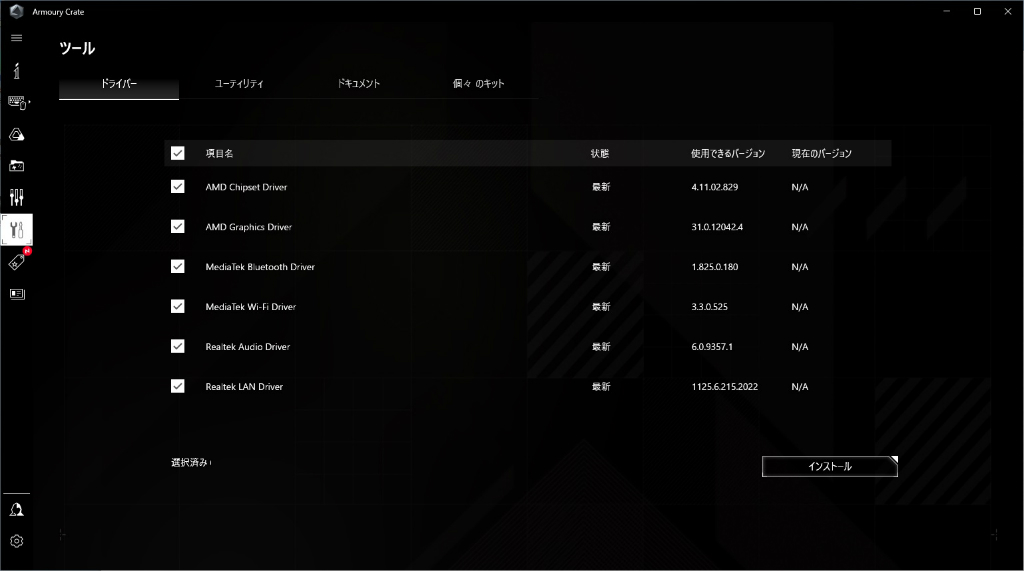Uncheck the Realtek Audio Driver checkbox
The image size is (1024, 571).
178,346
